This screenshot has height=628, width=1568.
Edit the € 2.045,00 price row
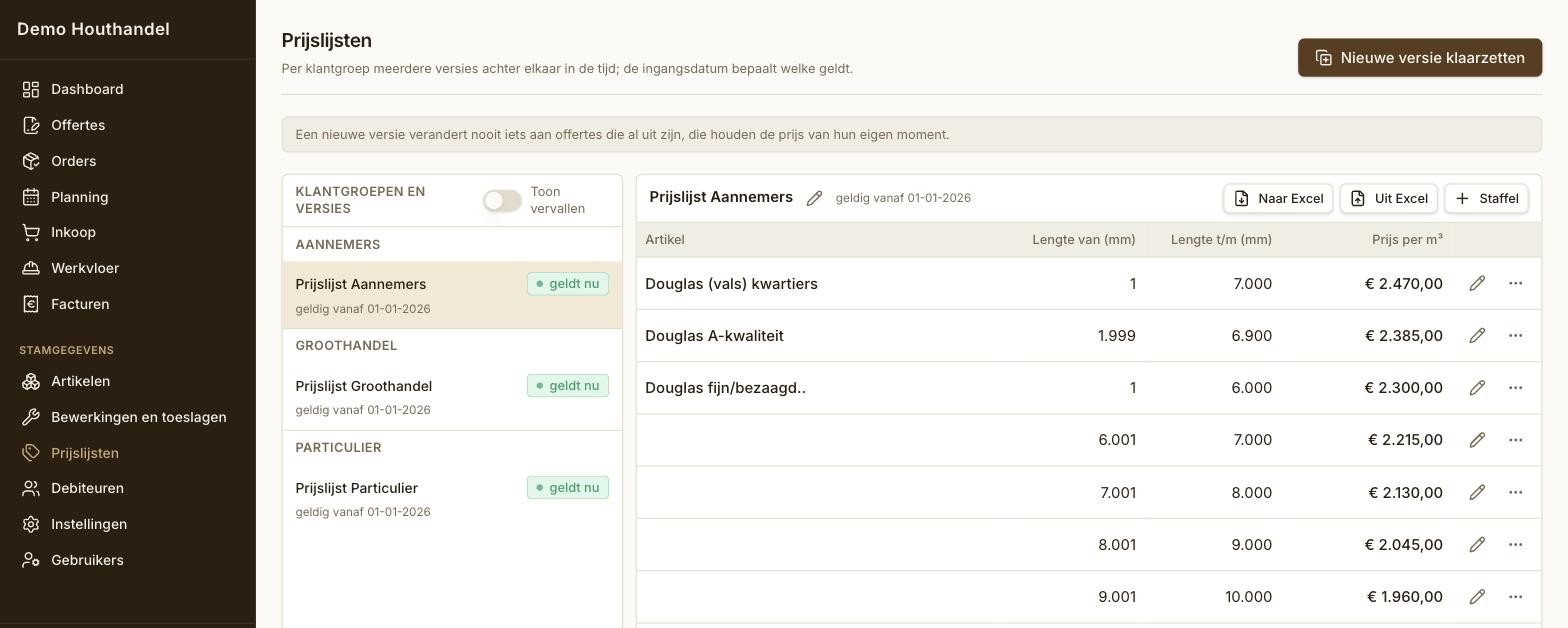tap(1477, 545)
